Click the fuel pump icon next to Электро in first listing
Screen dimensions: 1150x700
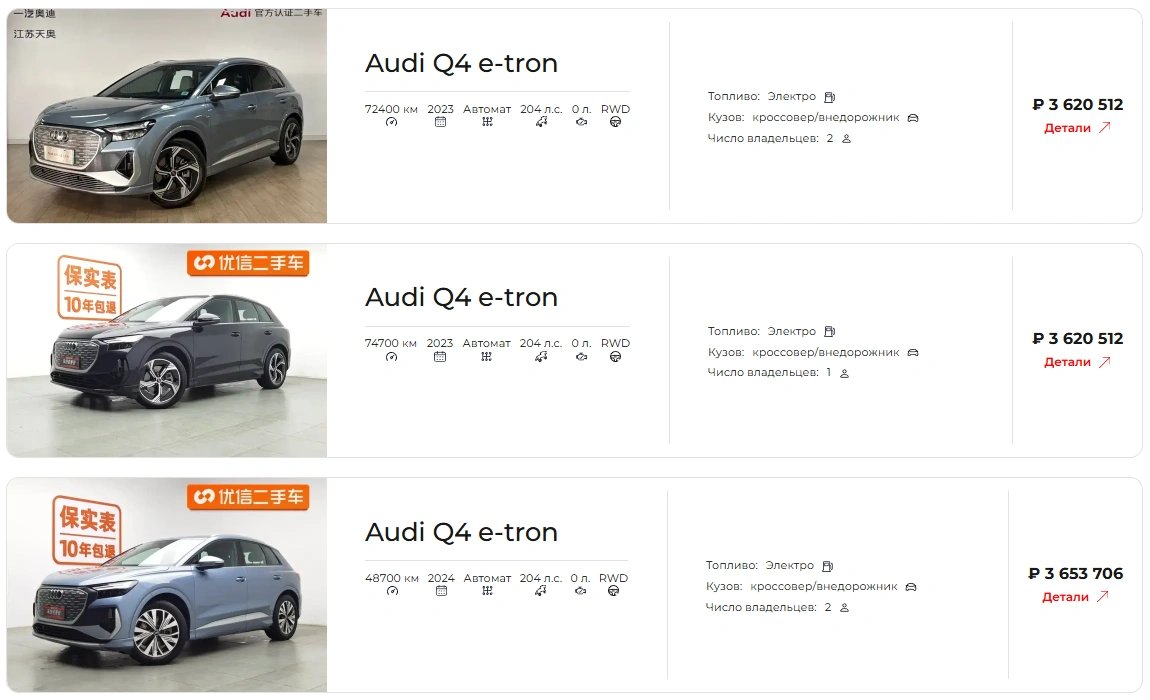tap(829, 97)
